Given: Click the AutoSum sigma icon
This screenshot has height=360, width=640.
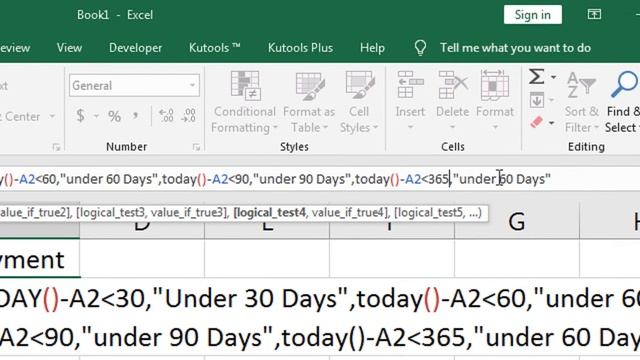Looking at the screenshot, I should coord(536,76).
